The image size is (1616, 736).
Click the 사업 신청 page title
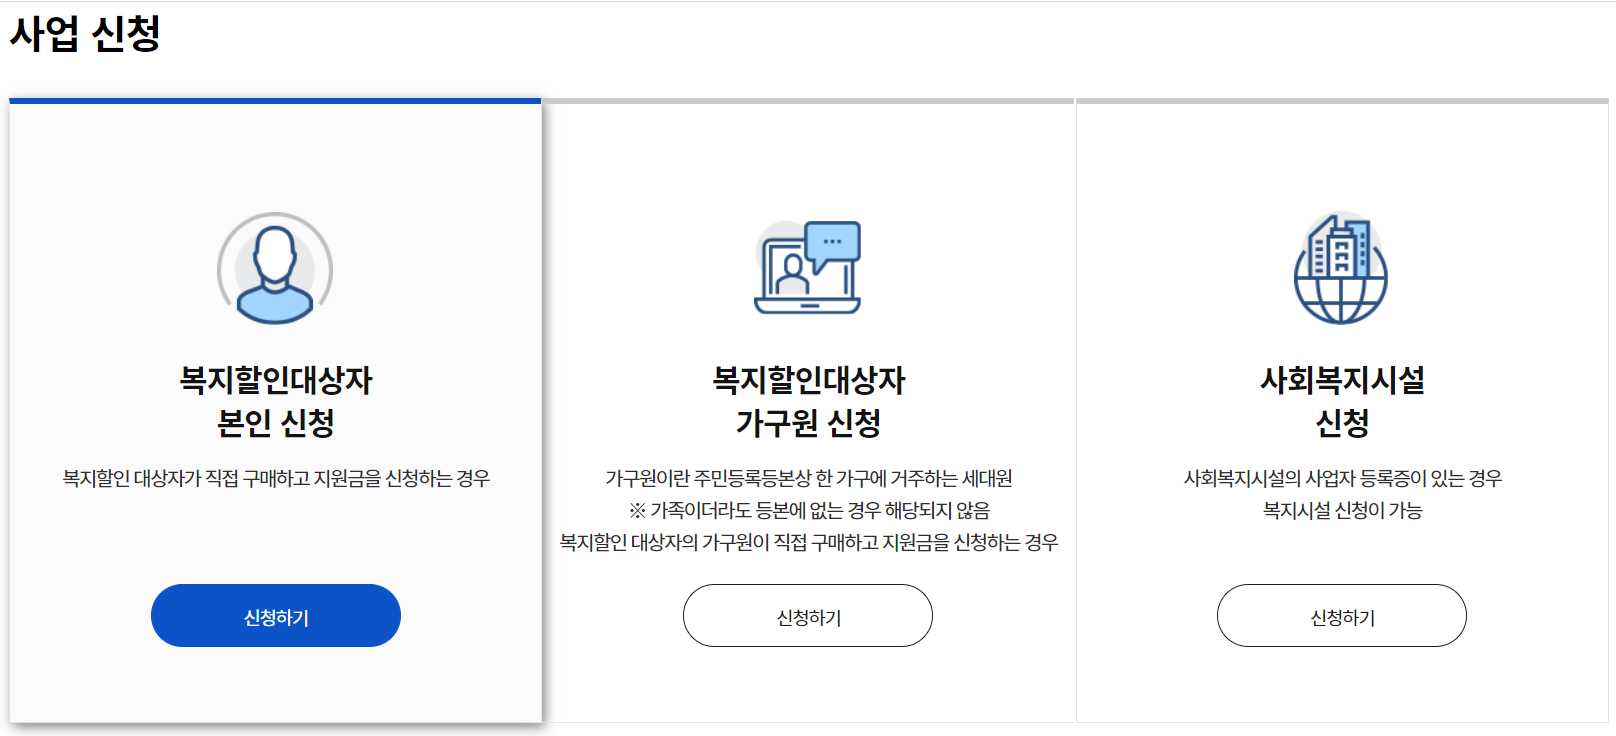(85, 33)
